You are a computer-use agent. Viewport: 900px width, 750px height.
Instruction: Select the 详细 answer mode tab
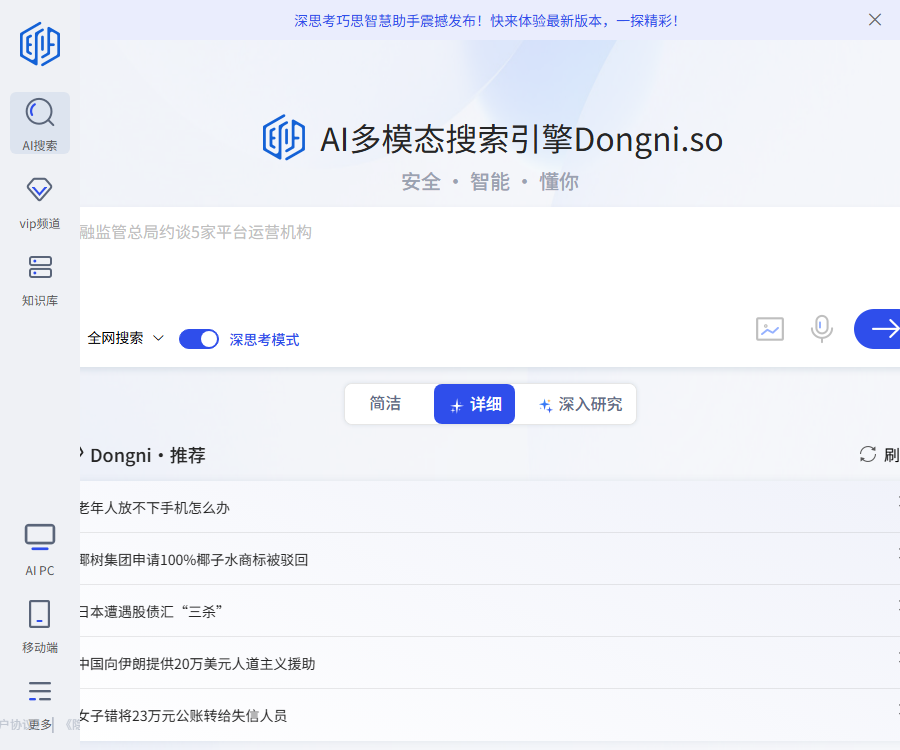(474, 404)
